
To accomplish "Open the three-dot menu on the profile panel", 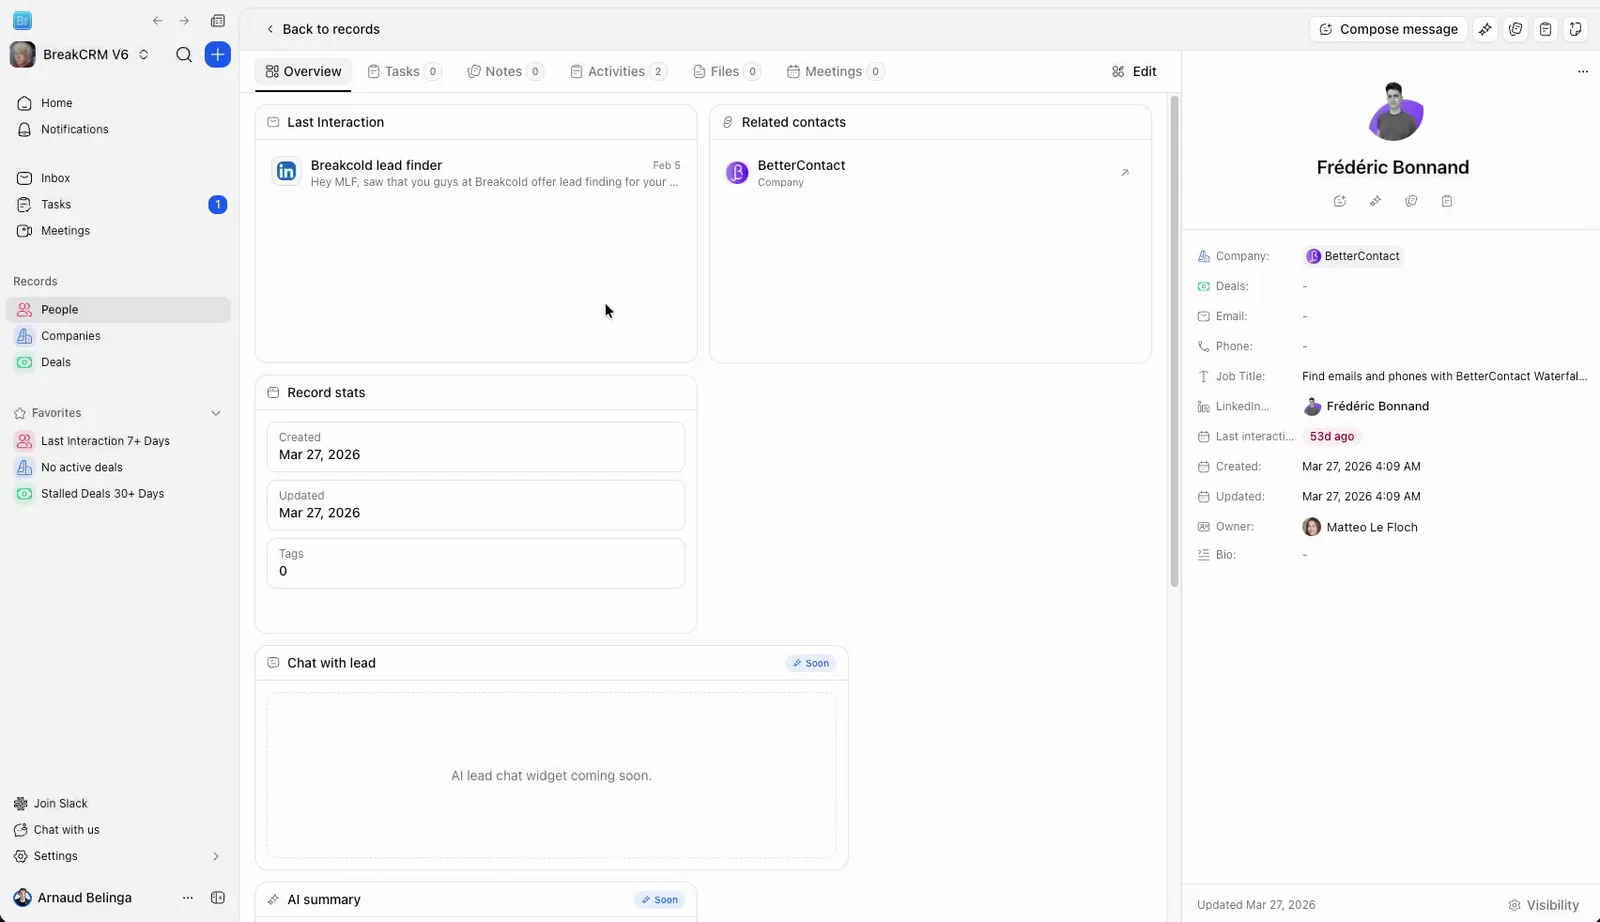I will point(1582,72).
